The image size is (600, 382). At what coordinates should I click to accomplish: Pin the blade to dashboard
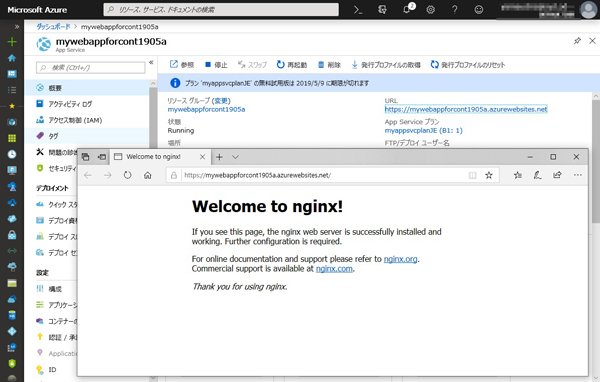[x=577, y=41]
